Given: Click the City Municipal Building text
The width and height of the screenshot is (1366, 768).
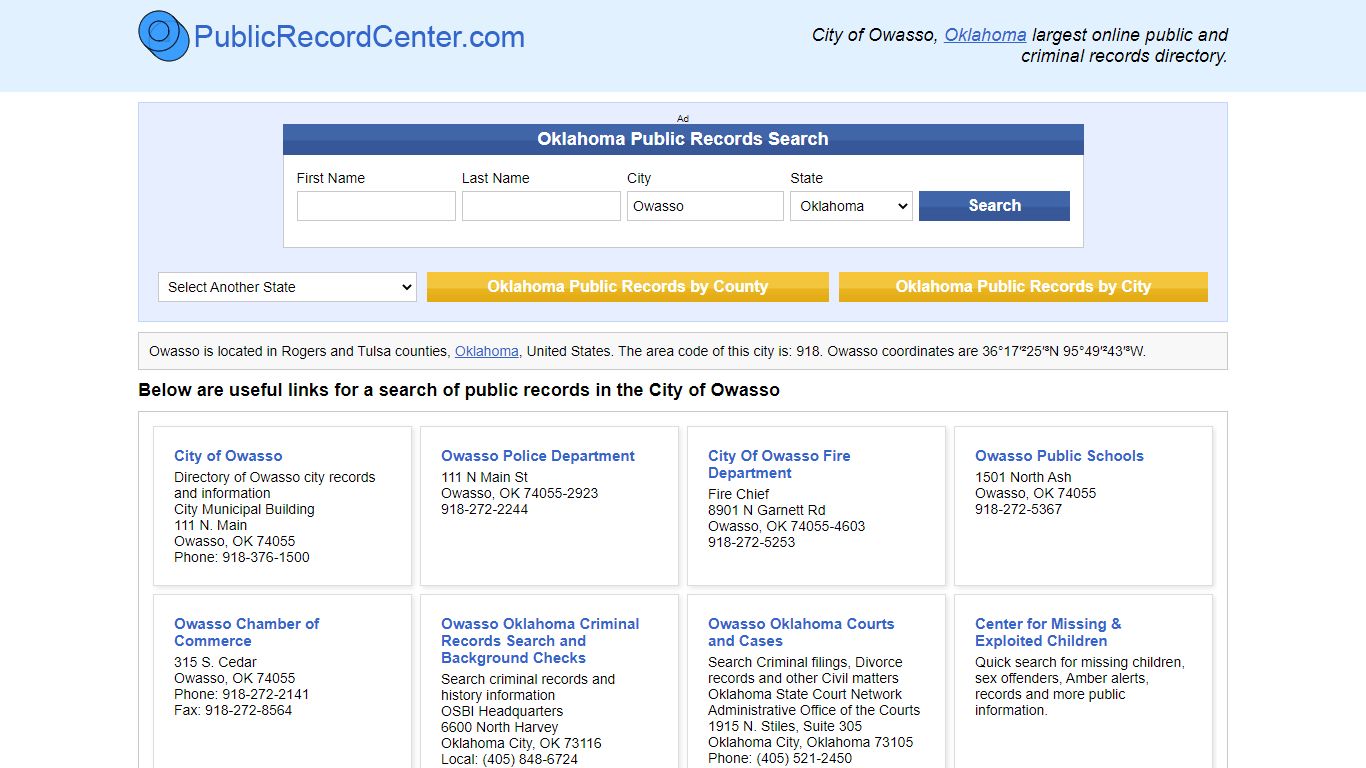Looking at the screenshot, I should (x=244, y=509).
